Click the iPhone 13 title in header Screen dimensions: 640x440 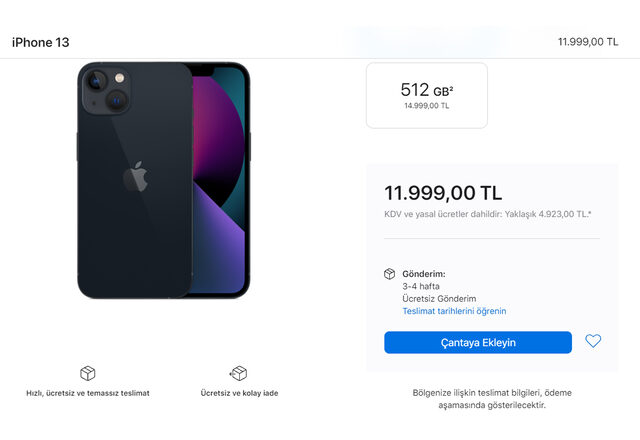point(40,42)
